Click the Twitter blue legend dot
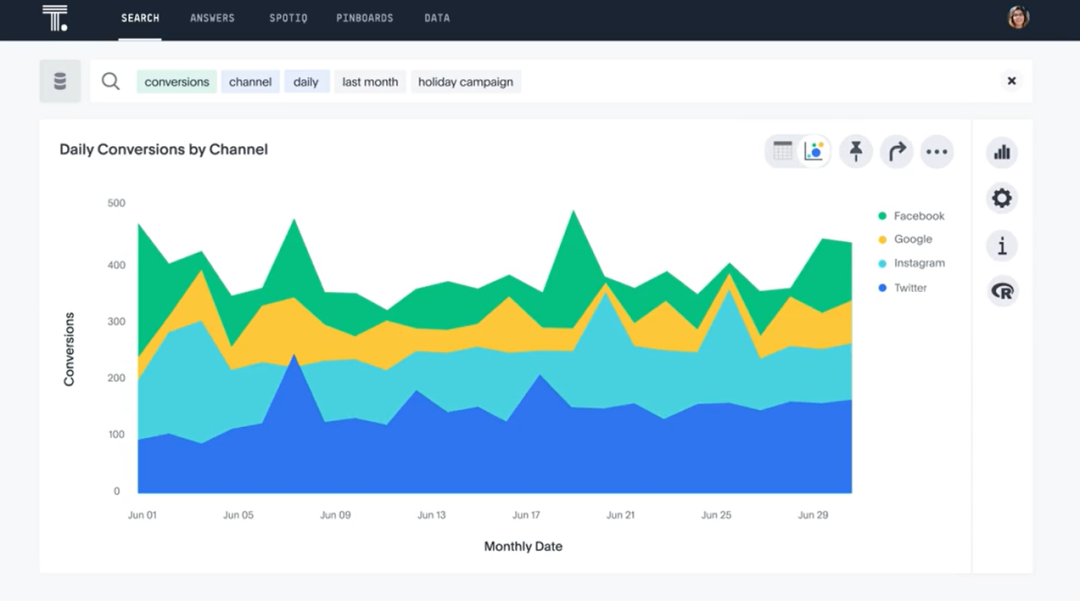The width and height of the screenshot is (1080, 601). pyautogui.click(x=882, y=288)
